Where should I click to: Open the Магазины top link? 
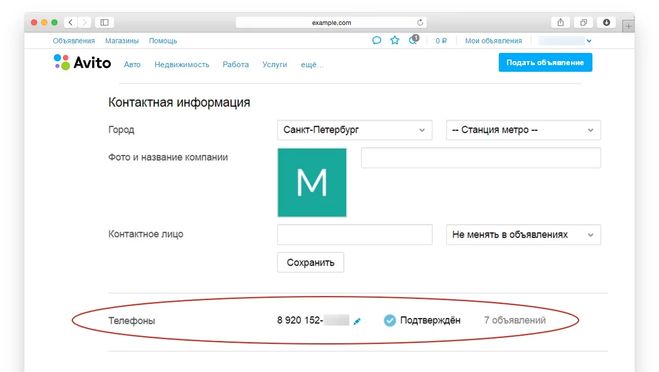pyautogui.click(x=122, y=41)
